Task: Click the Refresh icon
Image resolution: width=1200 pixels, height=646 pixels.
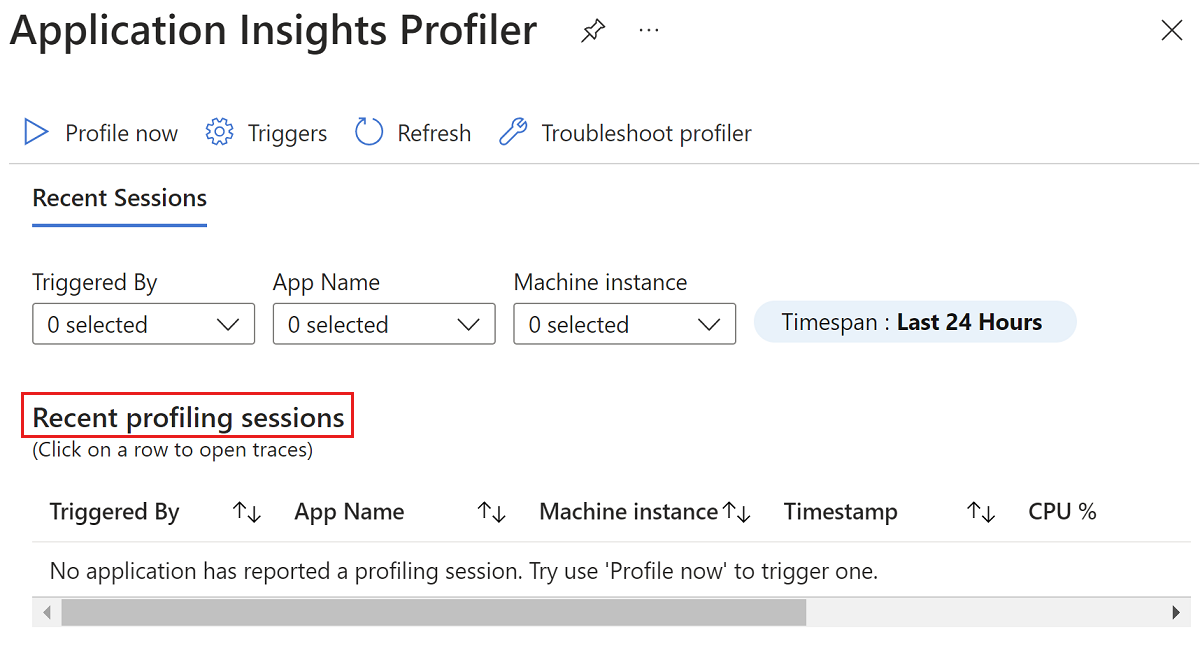Action: (368, 132)
